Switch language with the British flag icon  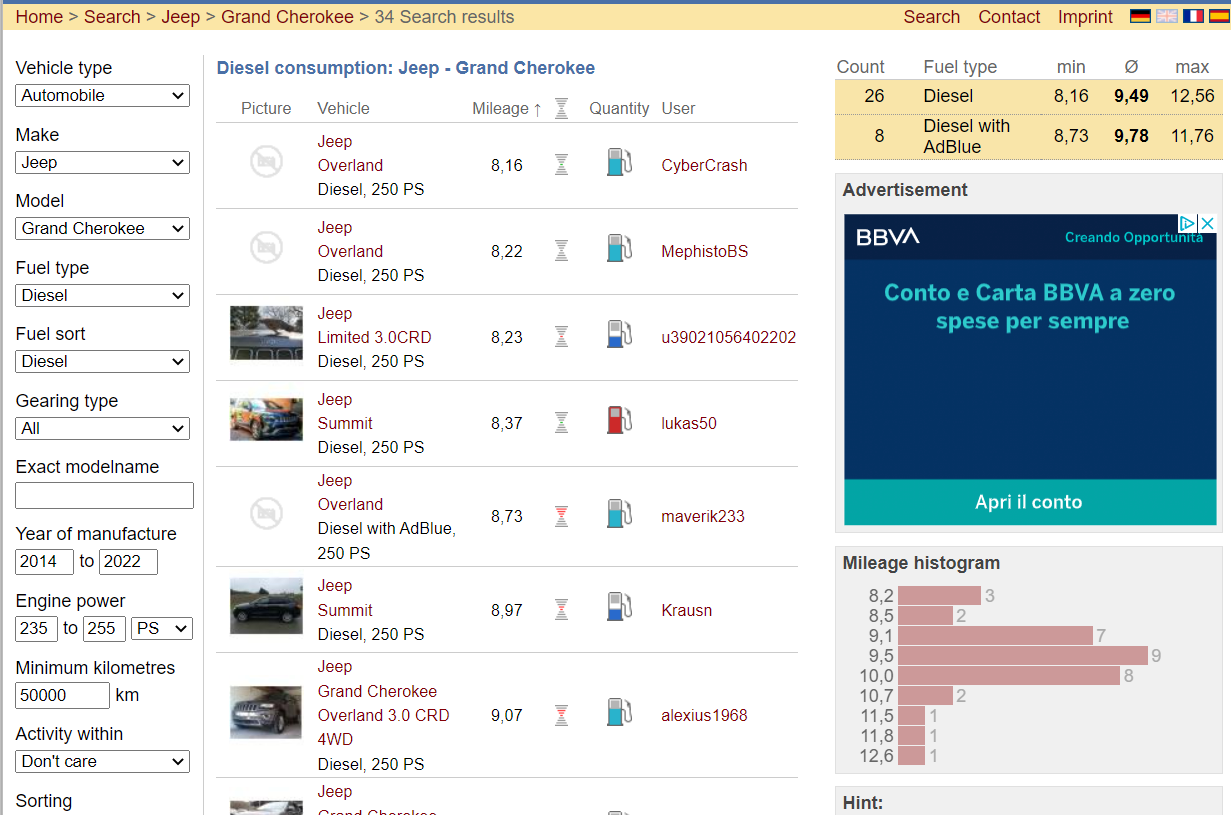[1166, 16]
